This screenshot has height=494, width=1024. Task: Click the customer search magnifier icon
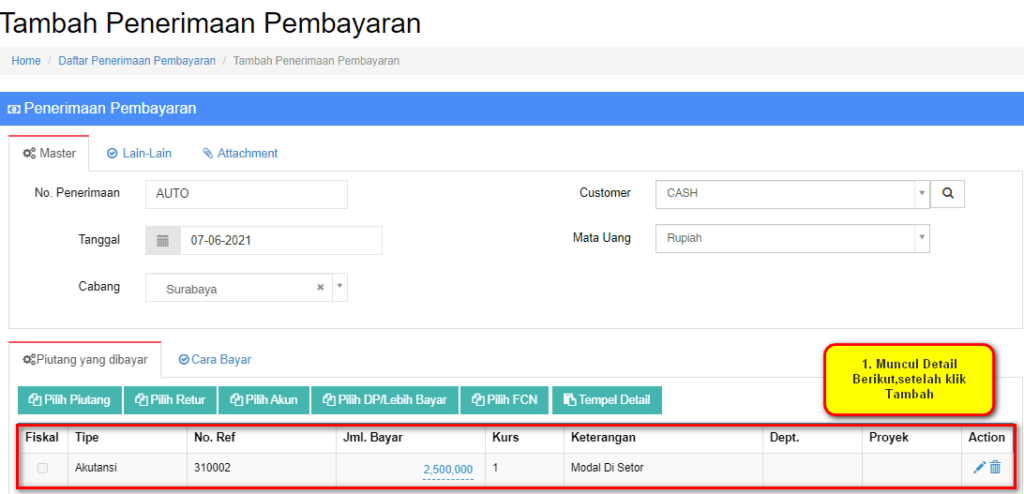click(947, 194)
